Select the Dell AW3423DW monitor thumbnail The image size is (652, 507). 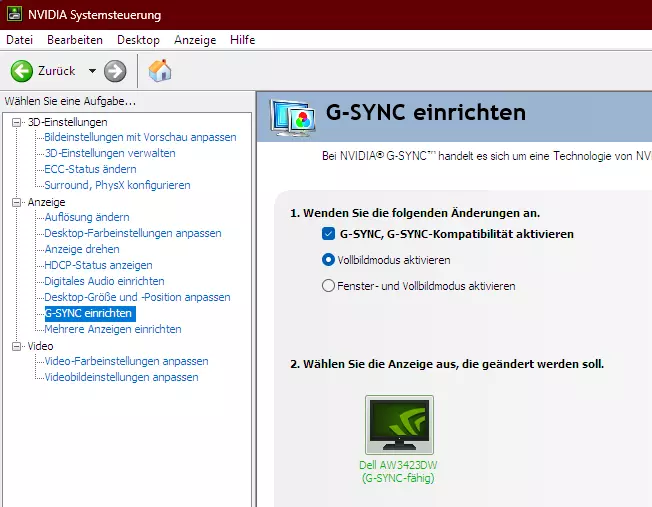(399, 425)
